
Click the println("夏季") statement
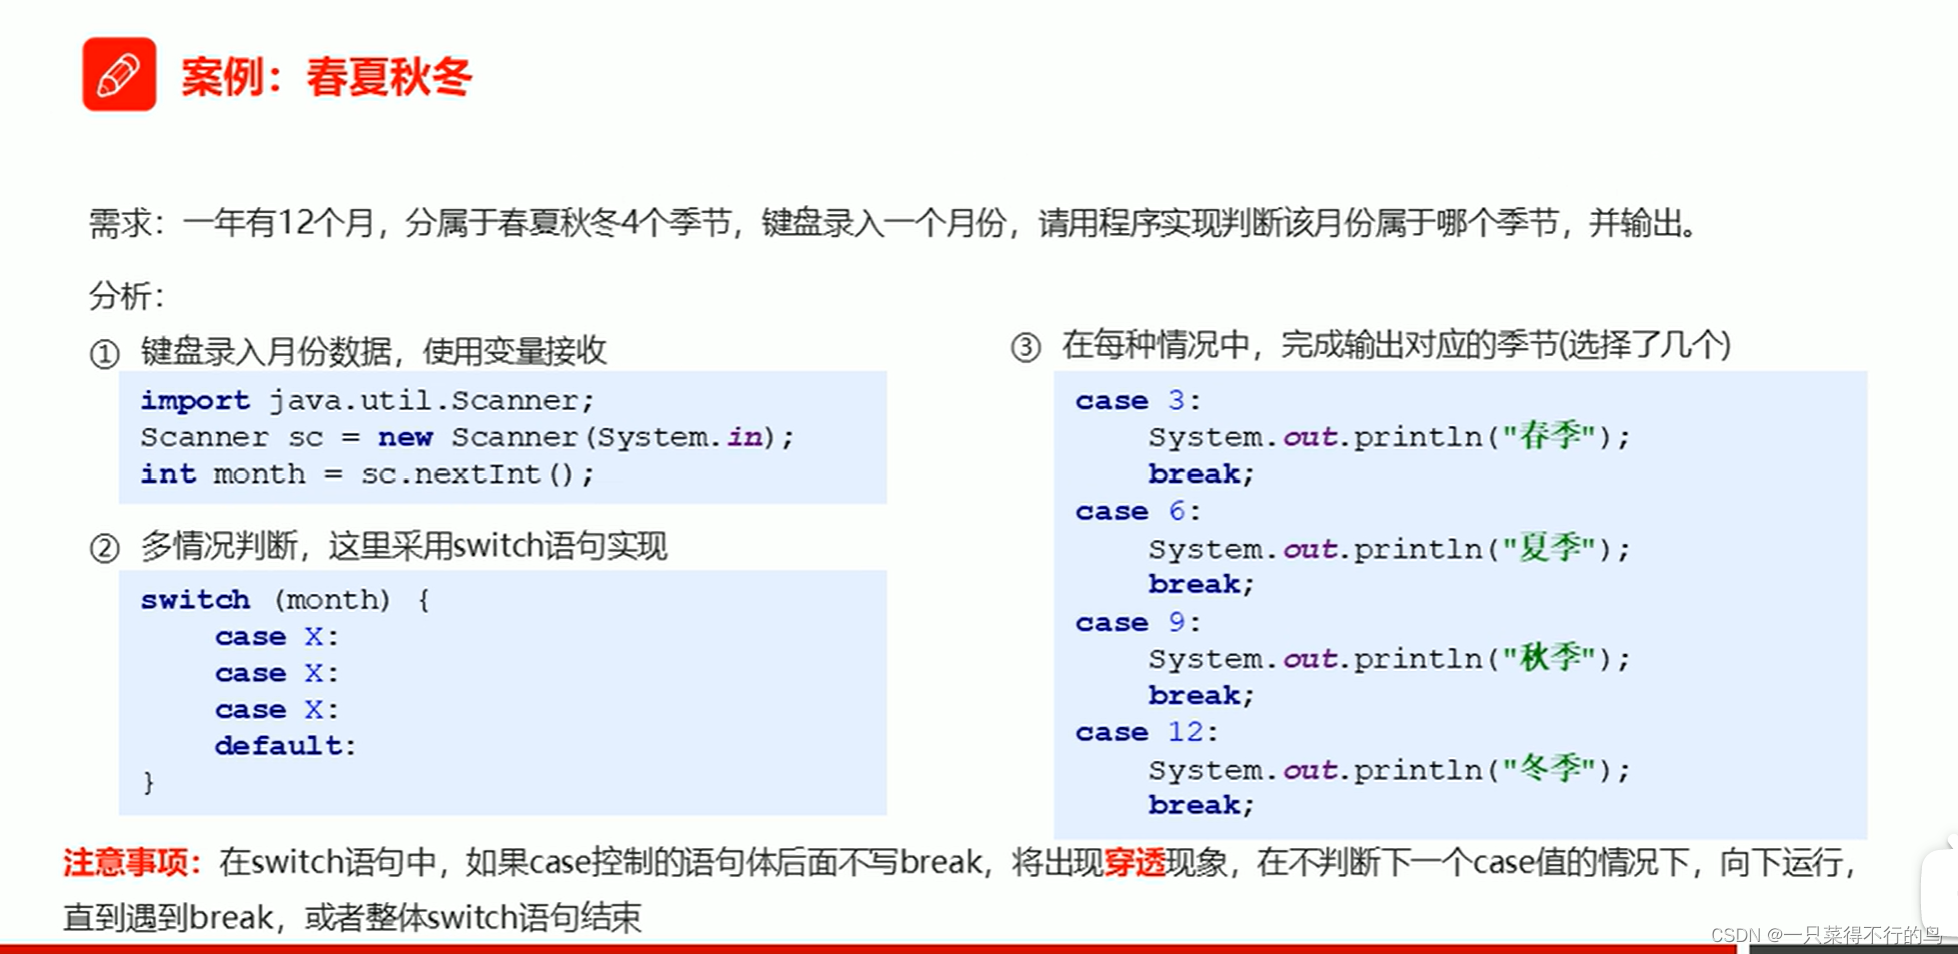point(1389,549)
